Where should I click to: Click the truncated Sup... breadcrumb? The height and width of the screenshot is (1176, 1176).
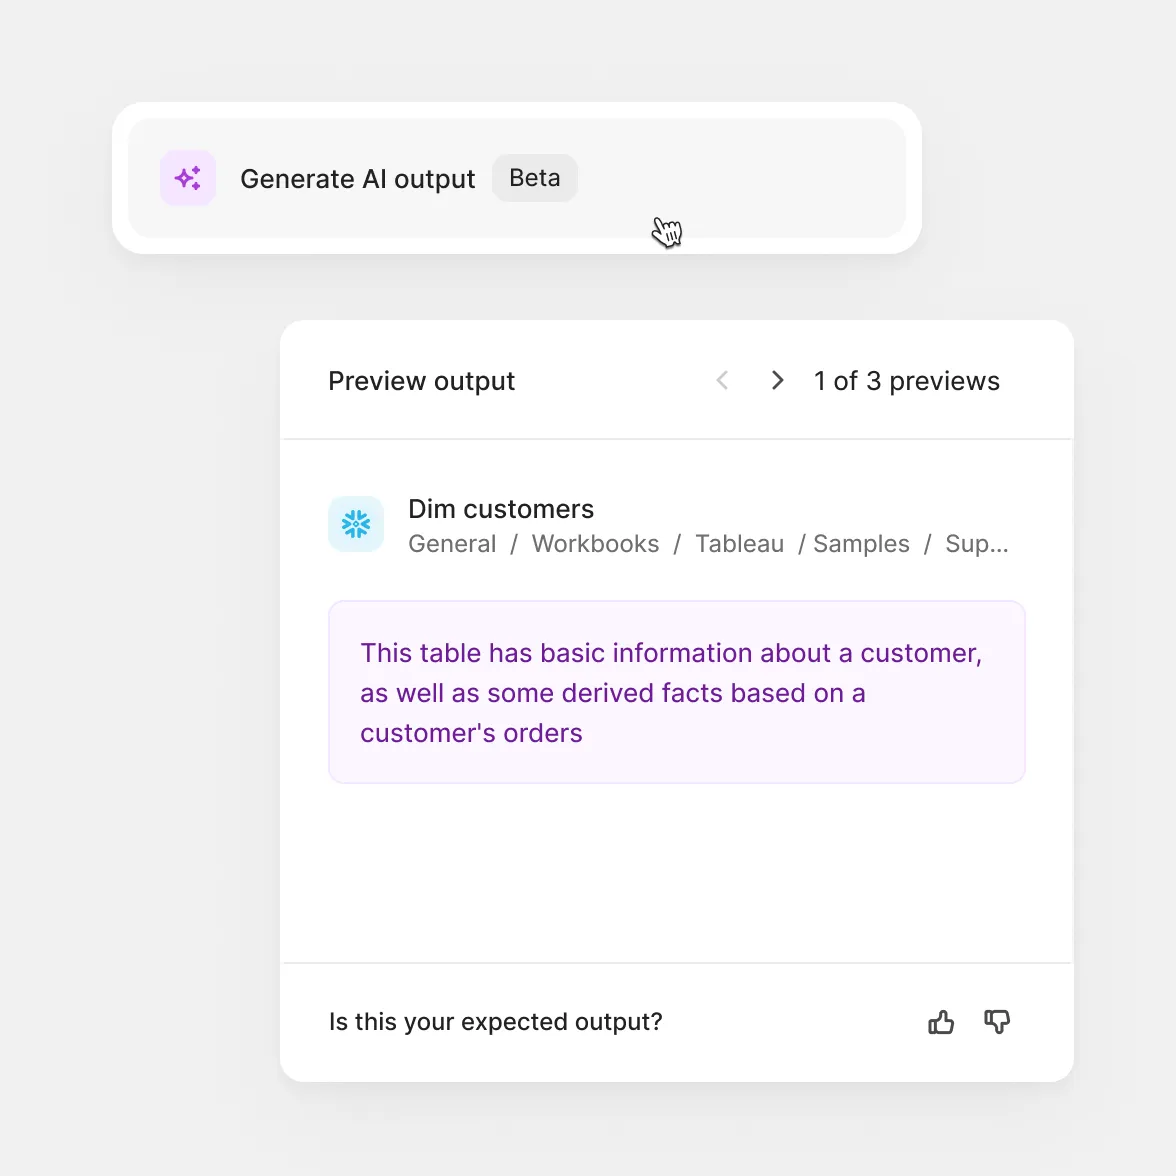976,544
